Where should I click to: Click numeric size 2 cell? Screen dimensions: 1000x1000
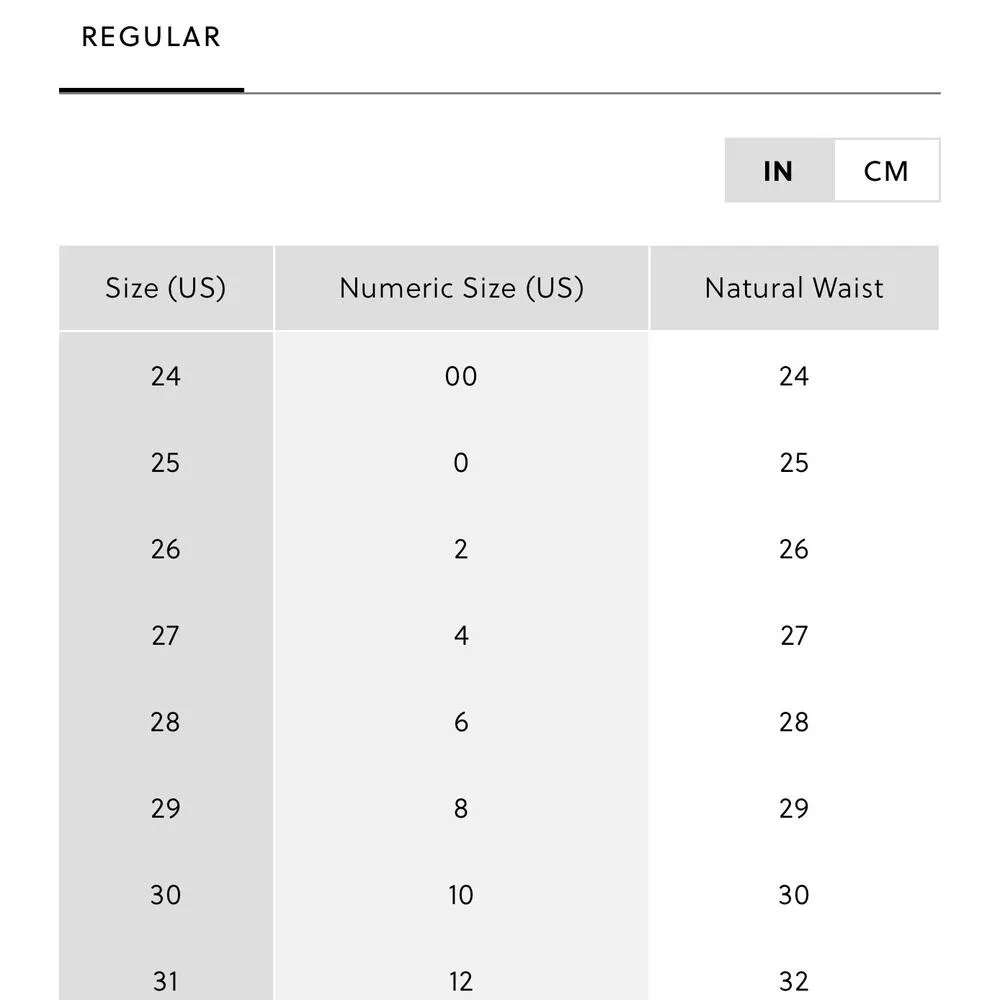tap(461, 549)
